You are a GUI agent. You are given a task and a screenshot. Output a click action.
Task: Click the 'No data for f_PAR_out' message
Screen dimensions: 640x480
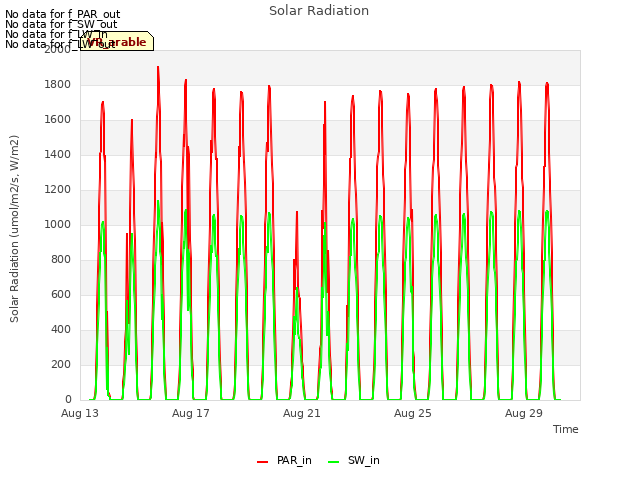point(62,15)
